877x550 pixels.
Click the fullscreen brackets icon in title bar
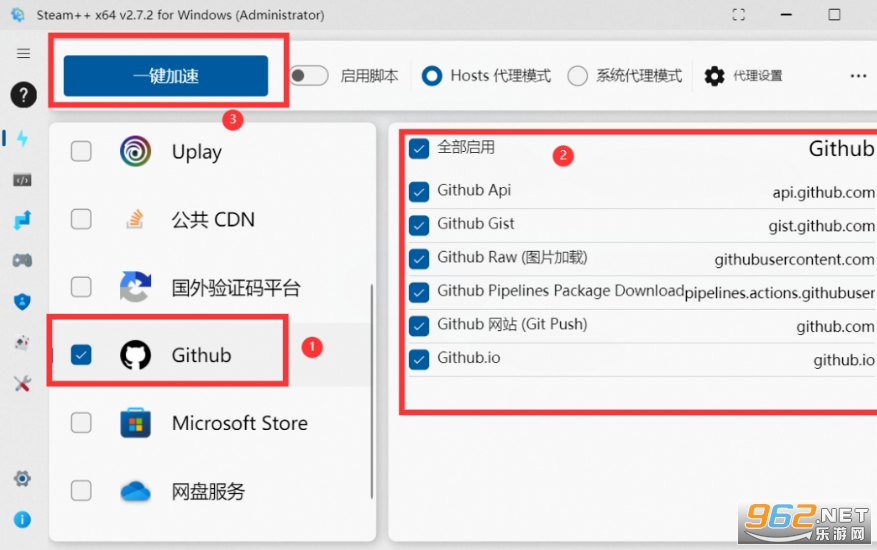tap(738, 15)
